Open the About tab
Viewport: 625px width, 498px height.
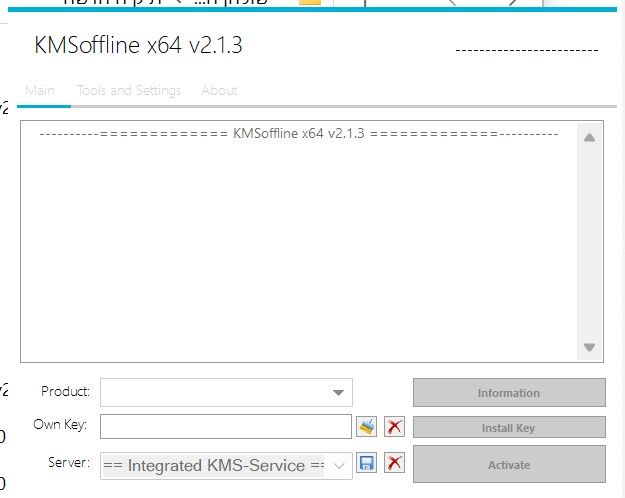pos(219,91)
